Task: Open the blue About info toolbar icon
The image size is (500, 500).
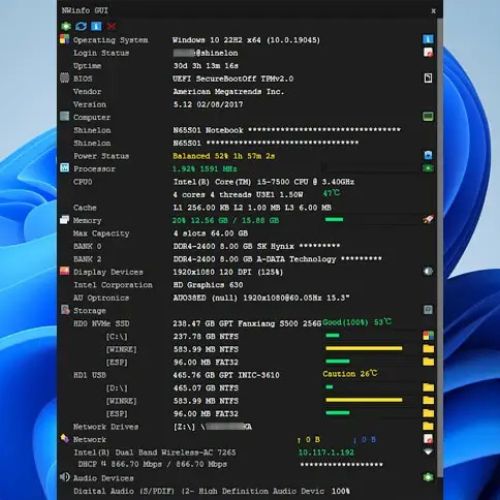Action: click(96, 26)
